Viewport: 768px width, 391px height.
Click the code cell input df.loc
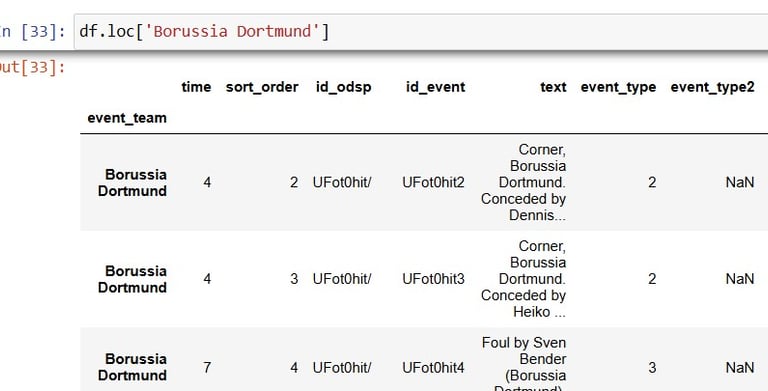tap(421, 32)
